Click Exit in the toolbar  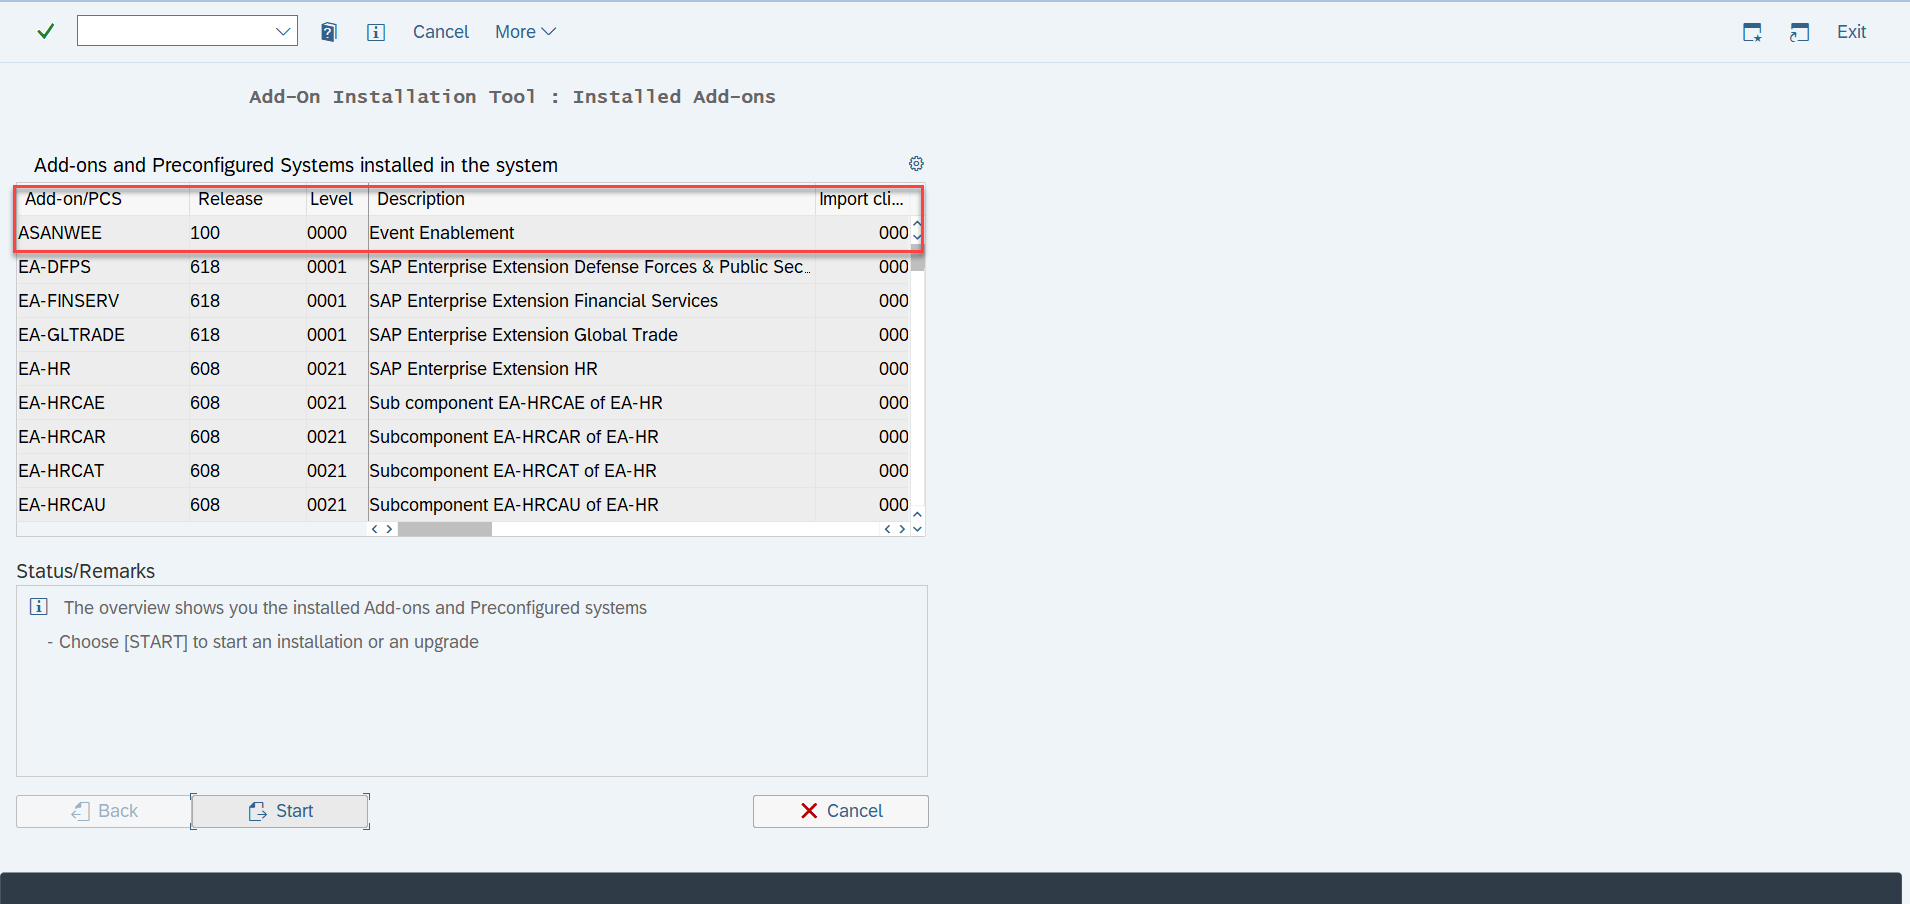coord(1851,32)
